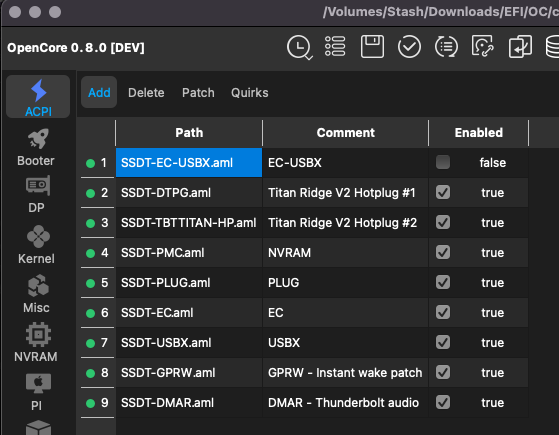The image size is (559, 435).
Task: Switch to the Quirks tab
Action: 250,93
